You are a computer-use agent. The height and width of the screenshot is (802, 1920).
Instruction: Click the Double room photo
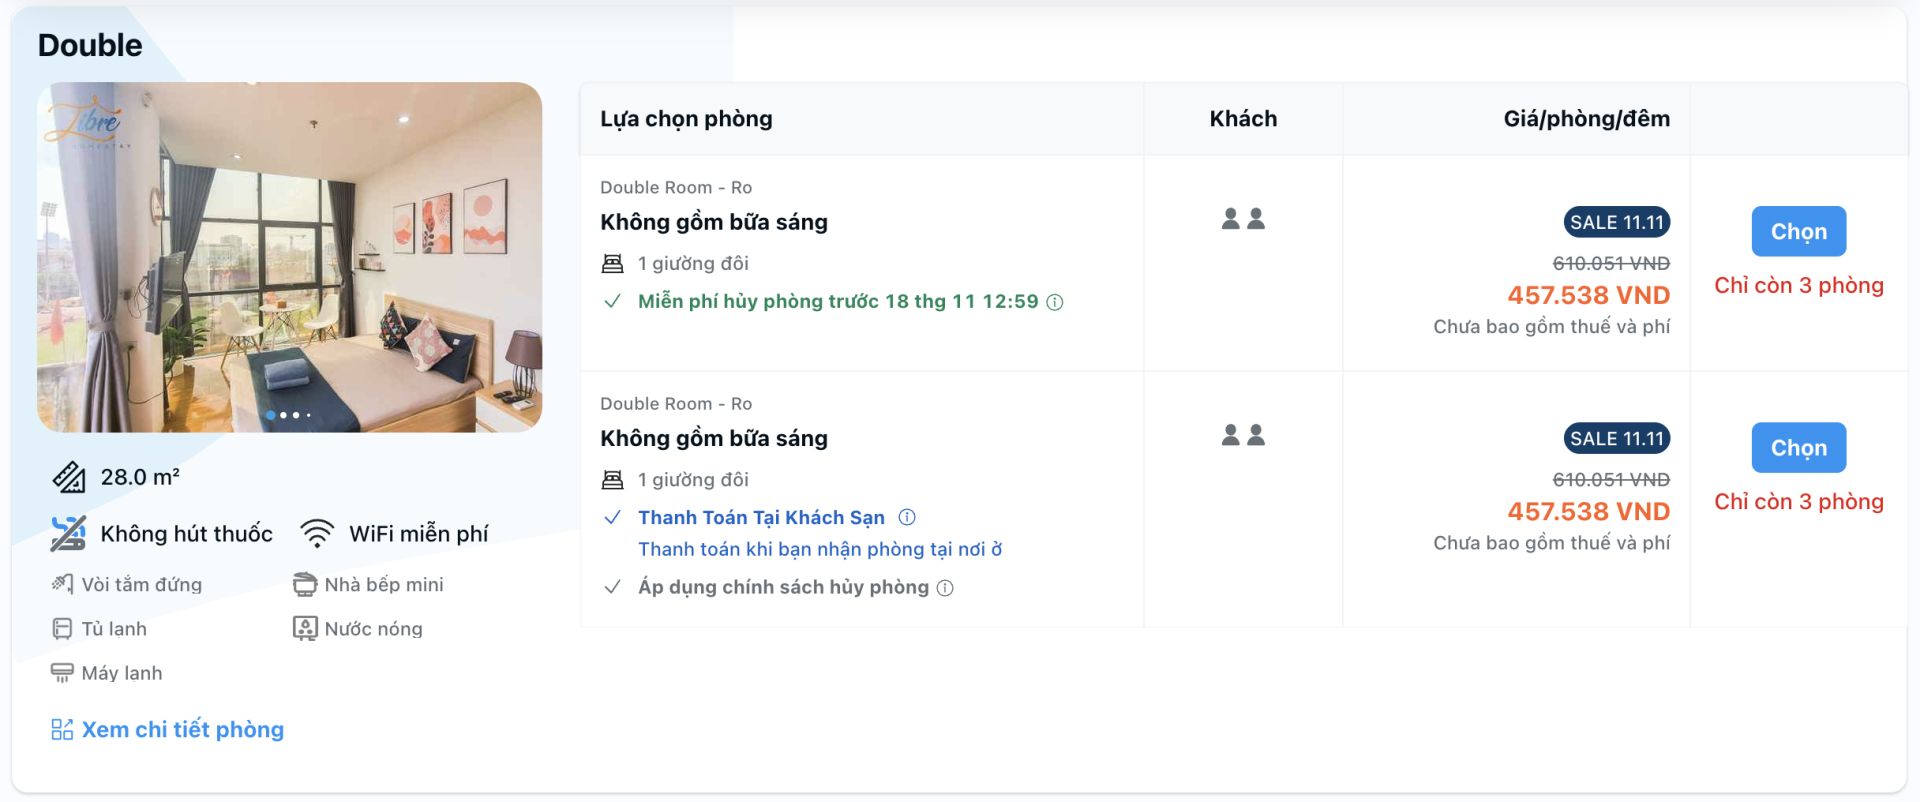coord(290,257)
